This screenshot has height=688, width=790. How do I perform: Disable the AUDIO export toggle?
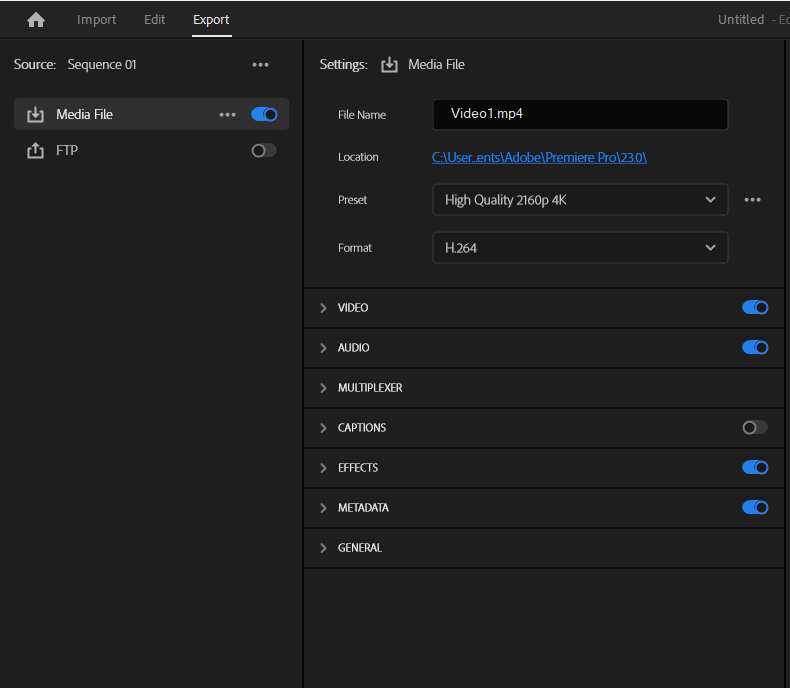pos(755,348)
